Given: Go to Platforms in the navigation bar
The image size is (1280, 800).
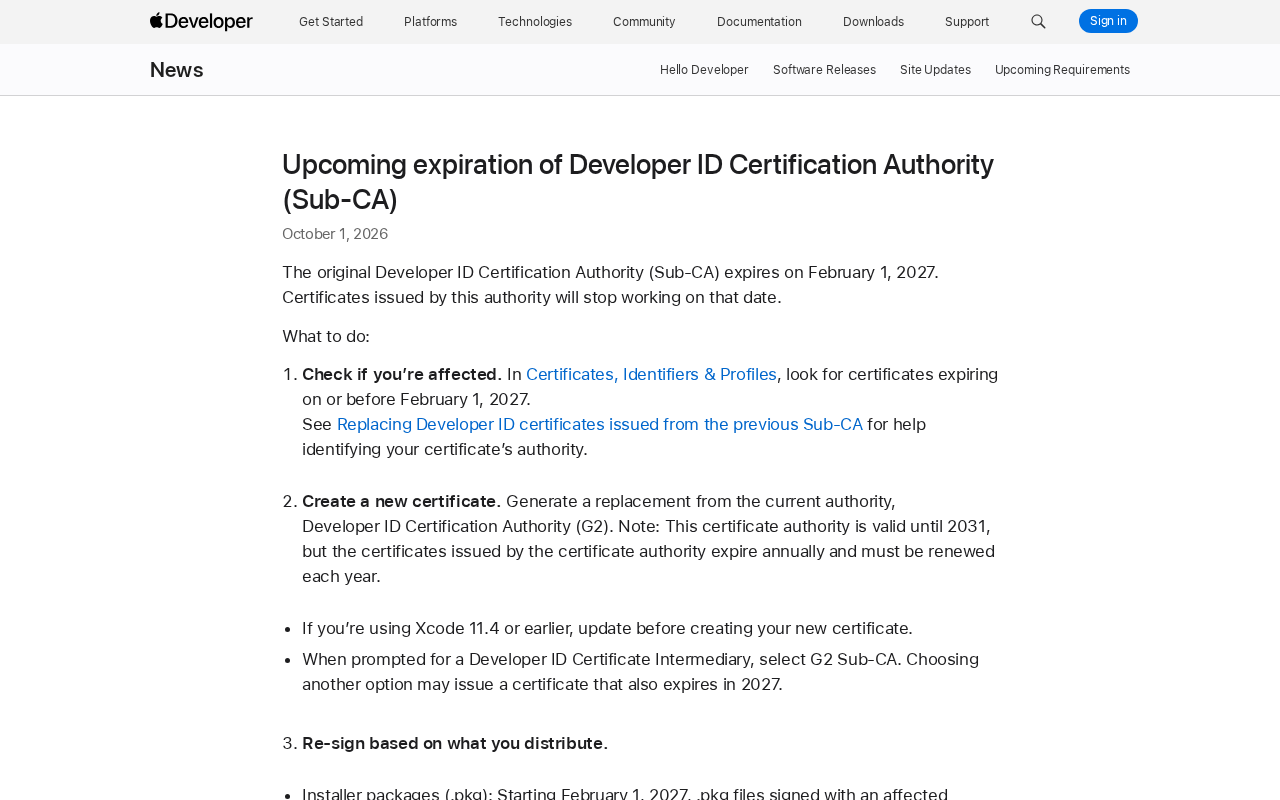Looking at the screenshot, I should [431, 22].
